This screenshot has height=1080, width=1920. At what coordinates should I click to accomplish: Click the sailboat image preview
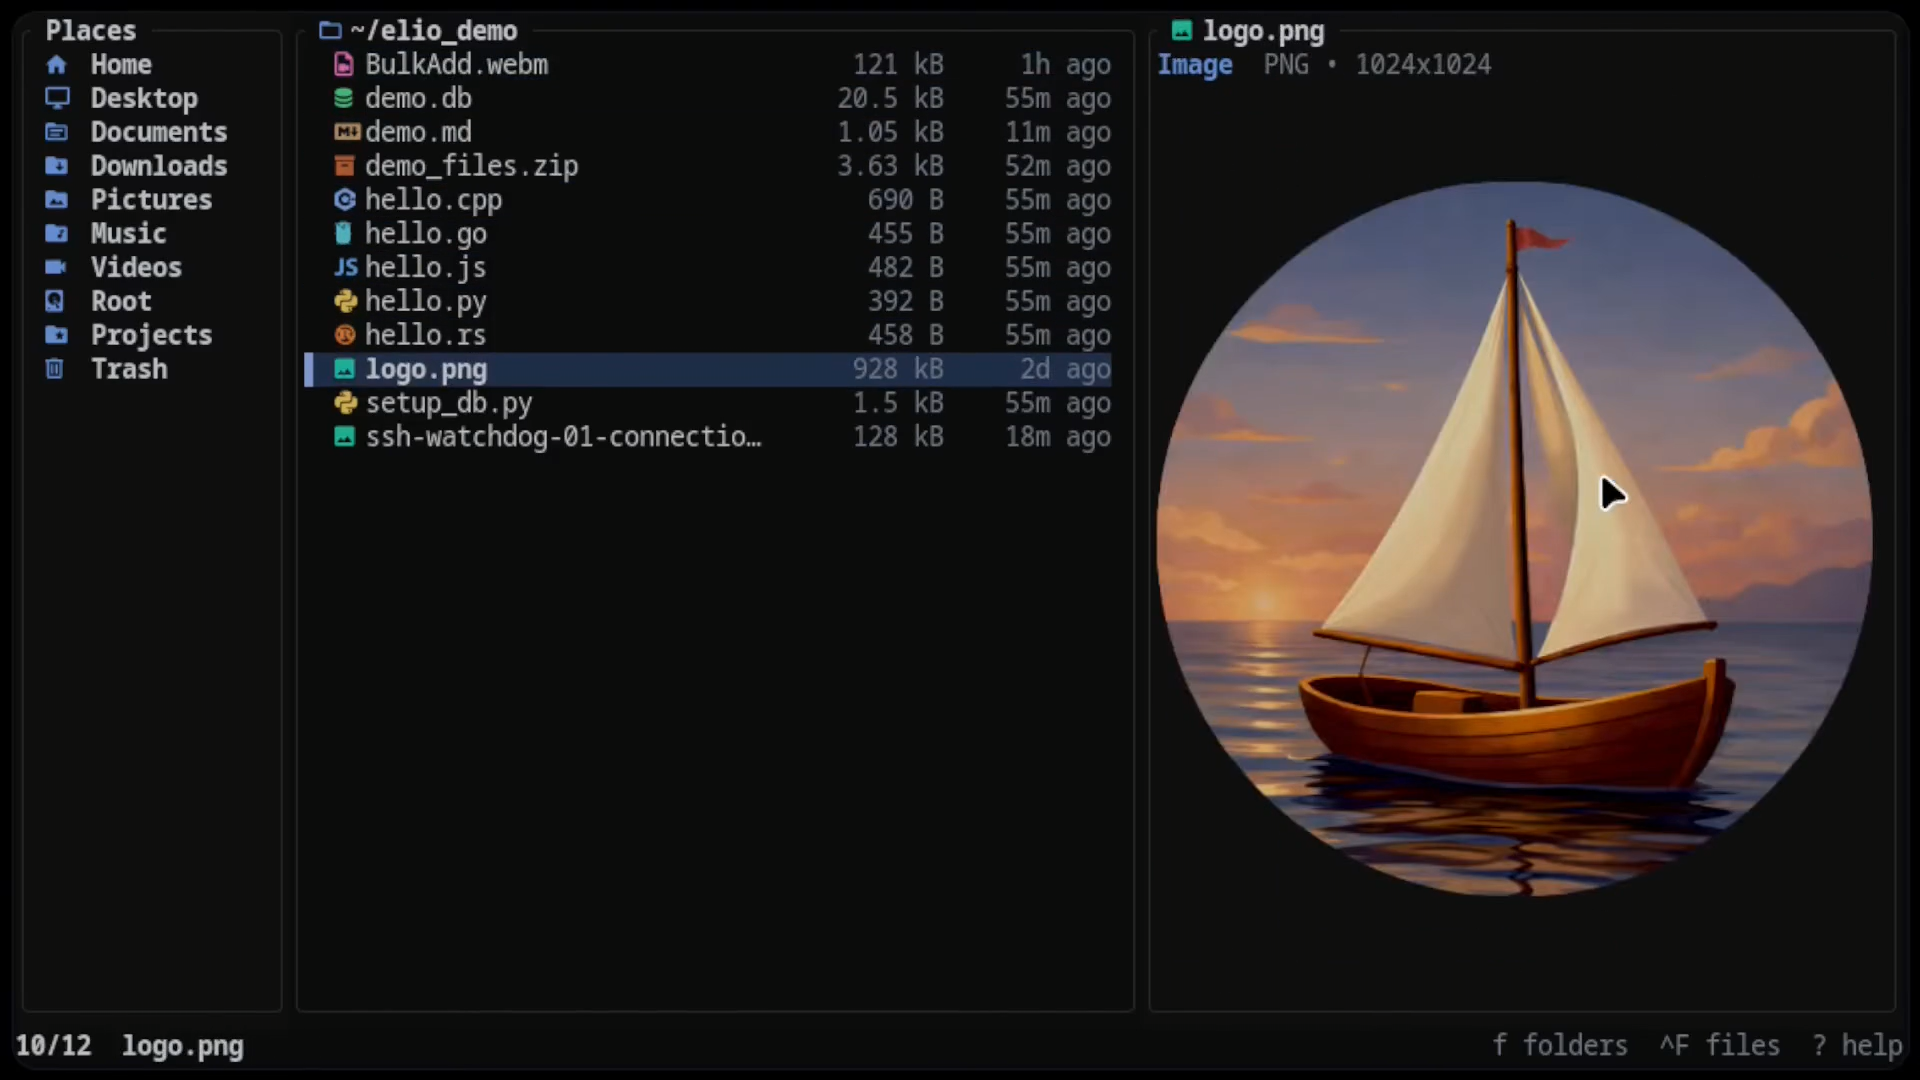click(x=1514, y=539)
